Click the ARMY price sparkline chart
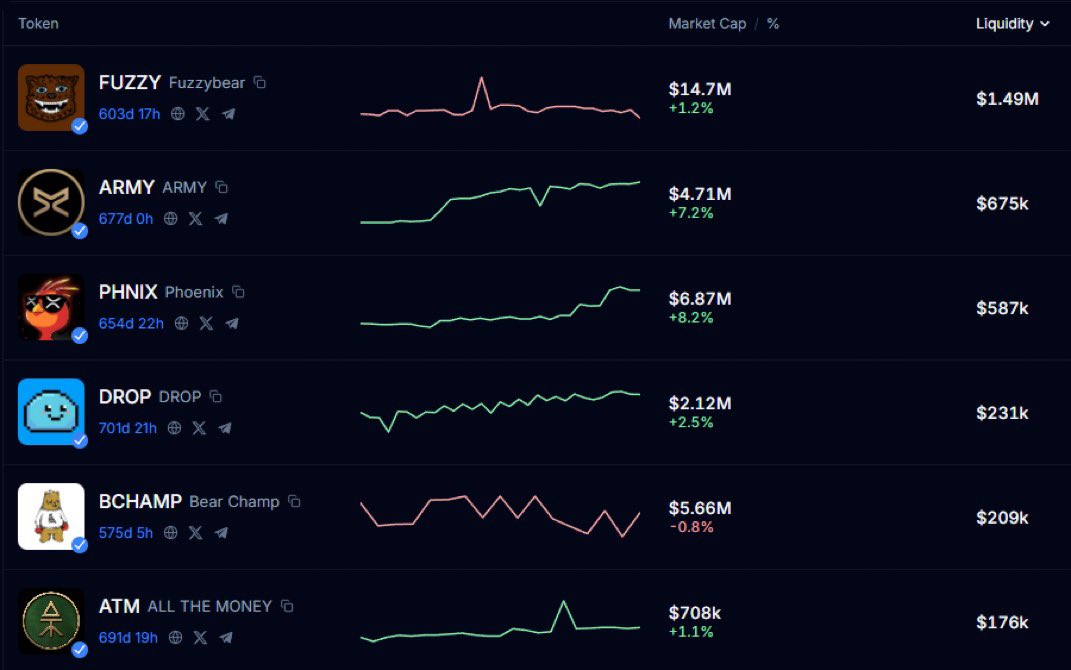Viewport: 1071px width, 670px height. click(500, 202)
